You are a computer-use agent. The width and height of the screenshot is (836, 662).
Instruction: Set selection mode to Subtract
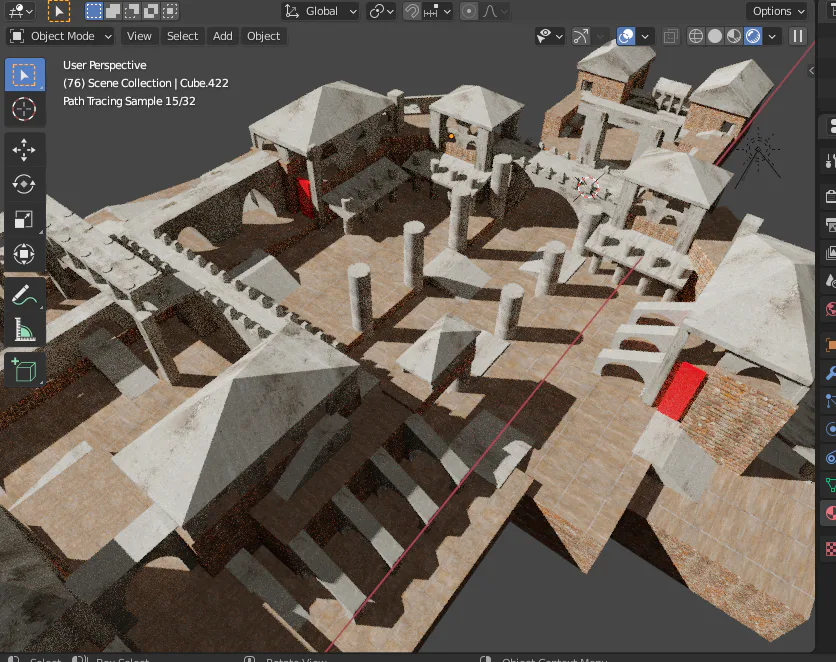132,11
